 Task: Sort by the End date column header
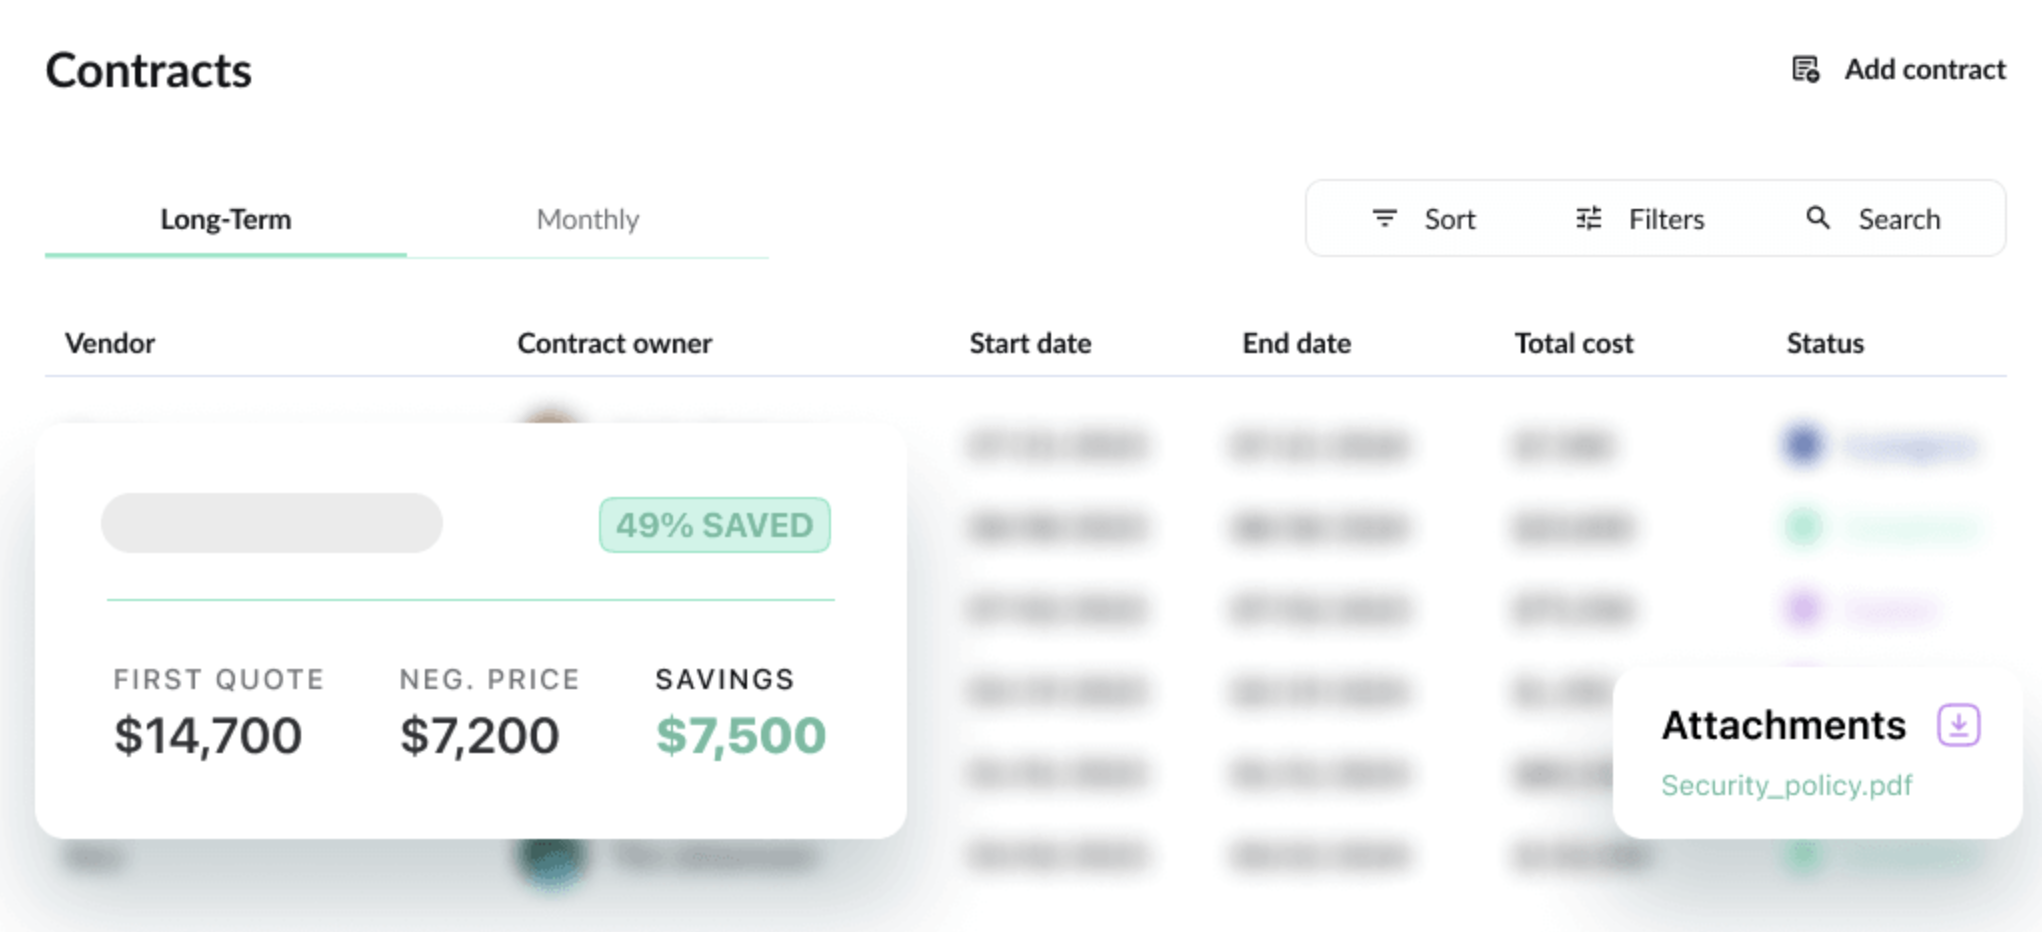[1296, 343]
